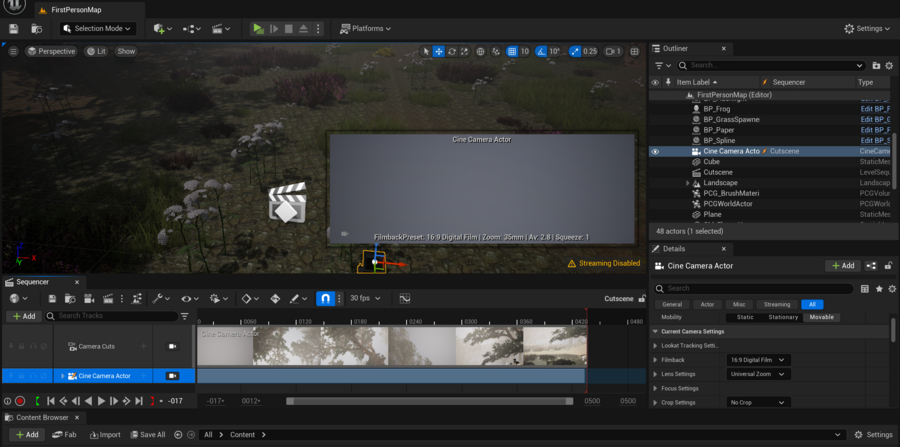Select the All filter in Details

coord(812,305)
